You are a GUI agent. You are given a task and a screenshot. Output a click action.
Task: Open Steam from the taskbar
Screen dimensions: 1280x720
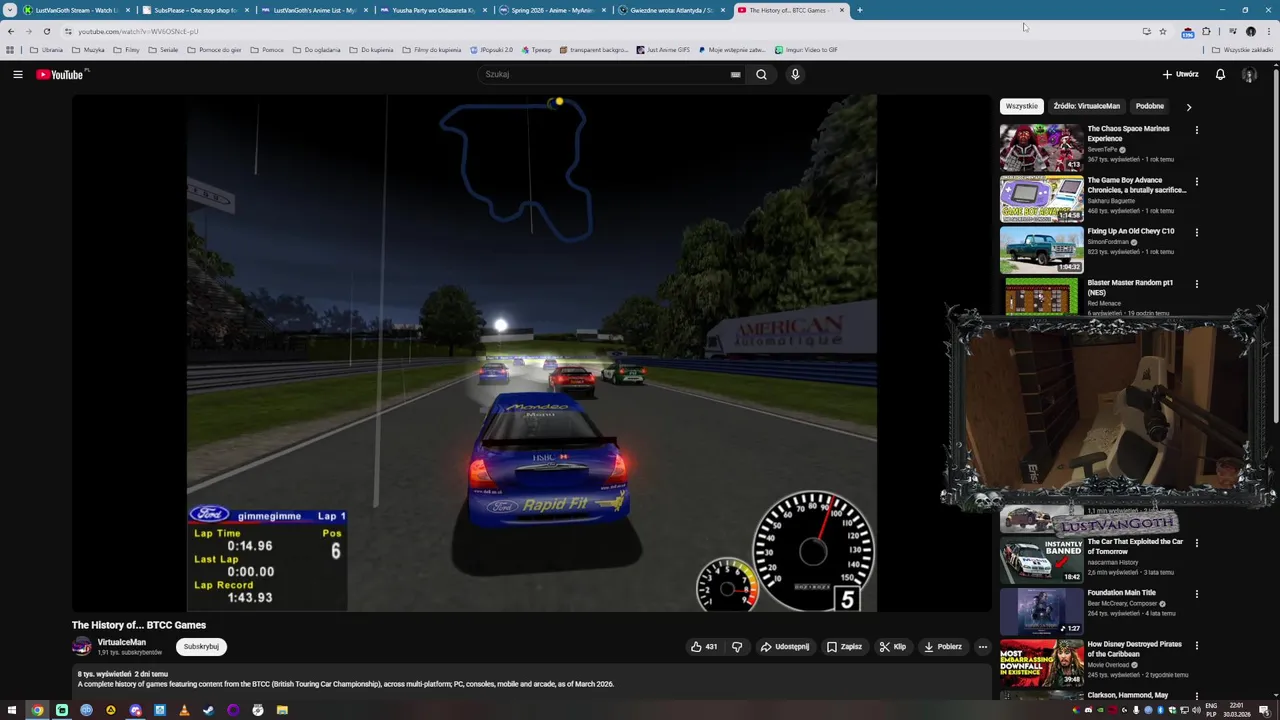pyautogui.click(x=208, y=710)
